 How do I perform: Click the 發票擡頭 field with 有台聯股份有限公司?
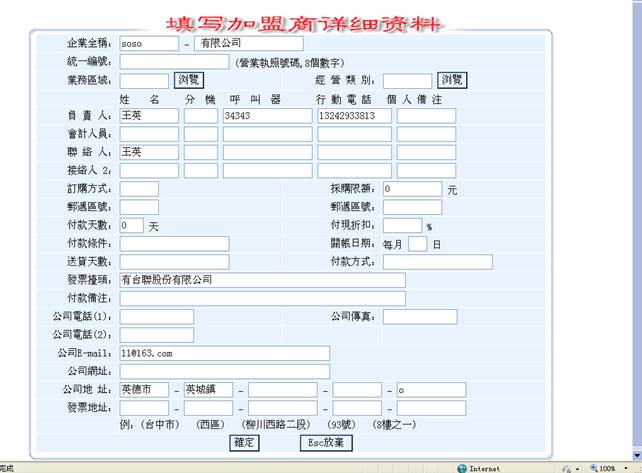262,280
